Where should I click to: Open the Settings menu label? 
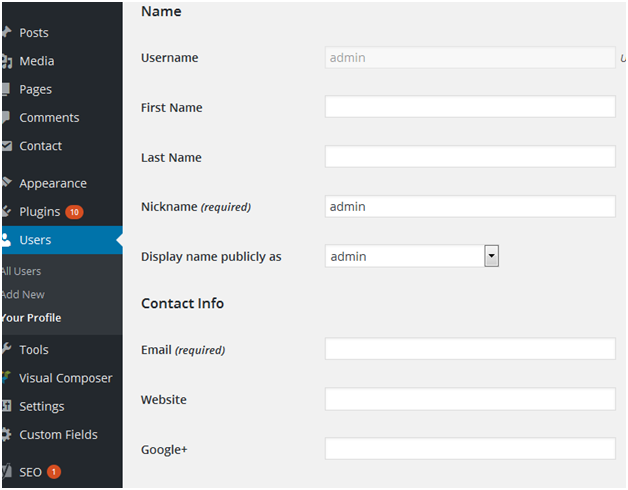42,407
